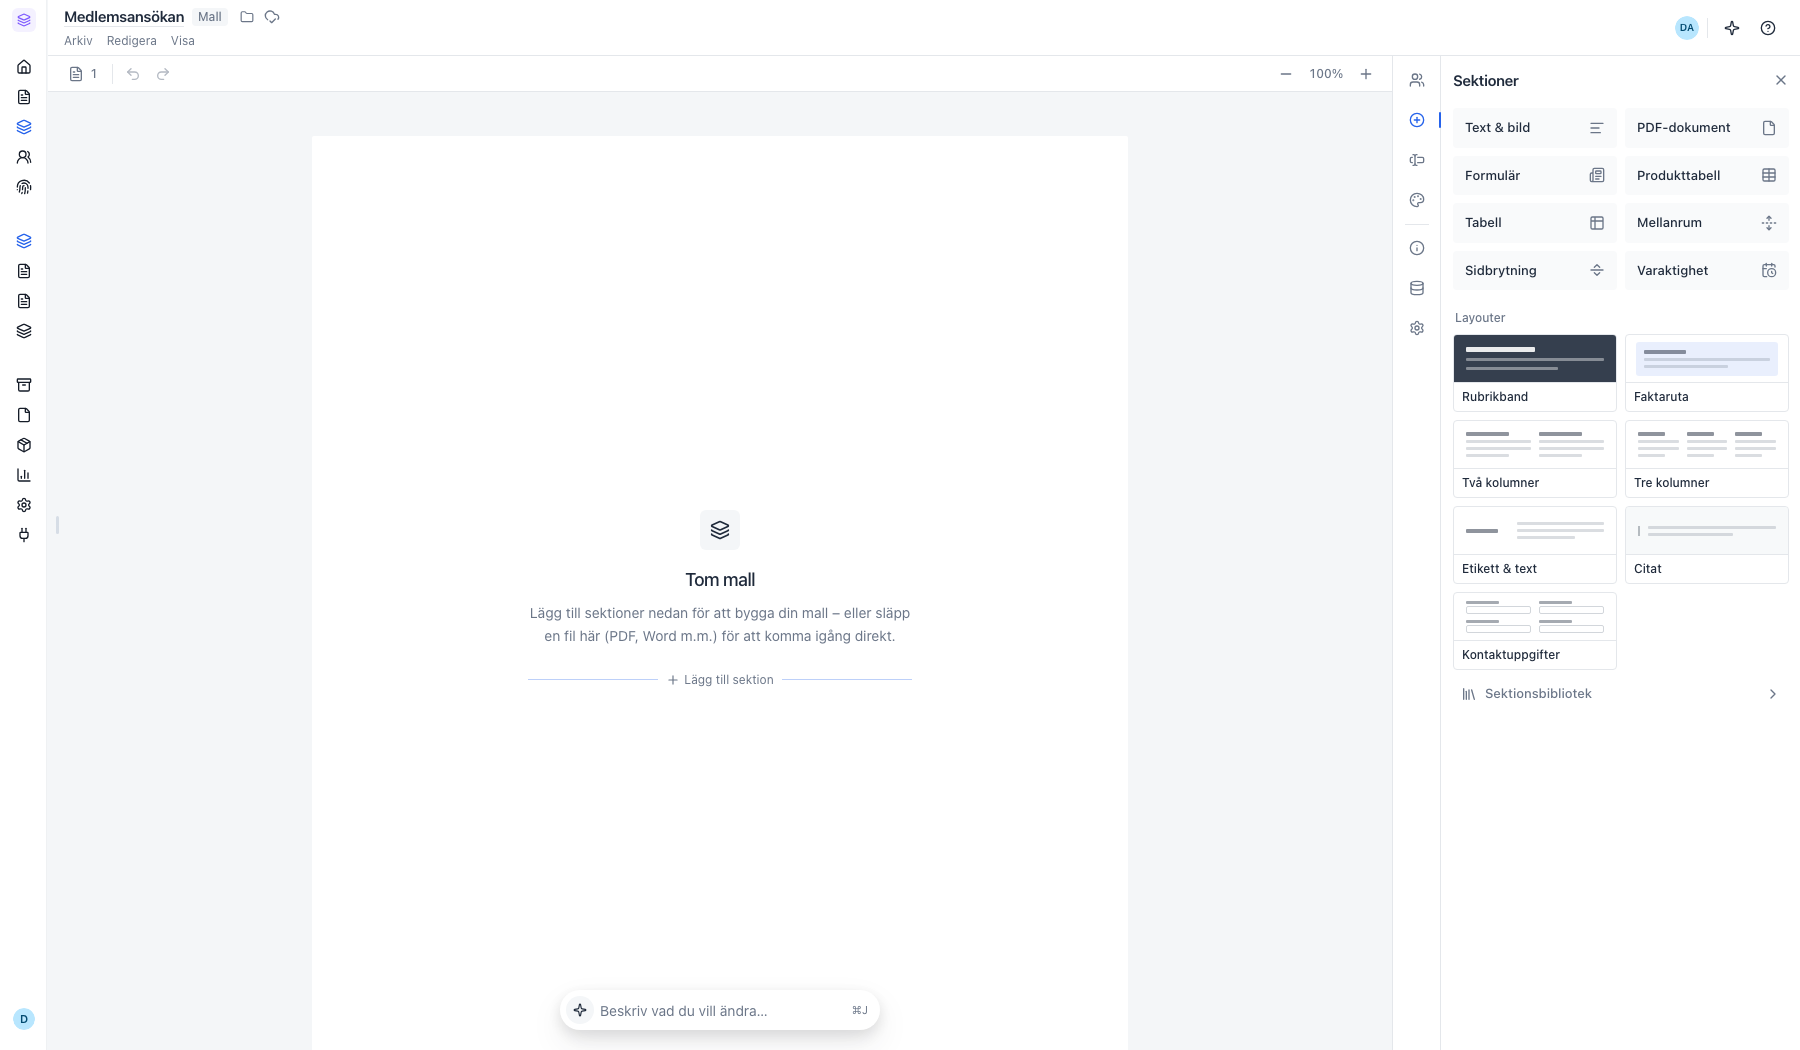Screen dimensions: 1800x1050
Task: Click the home icon in left sidebar
Action: click(24, 67)
